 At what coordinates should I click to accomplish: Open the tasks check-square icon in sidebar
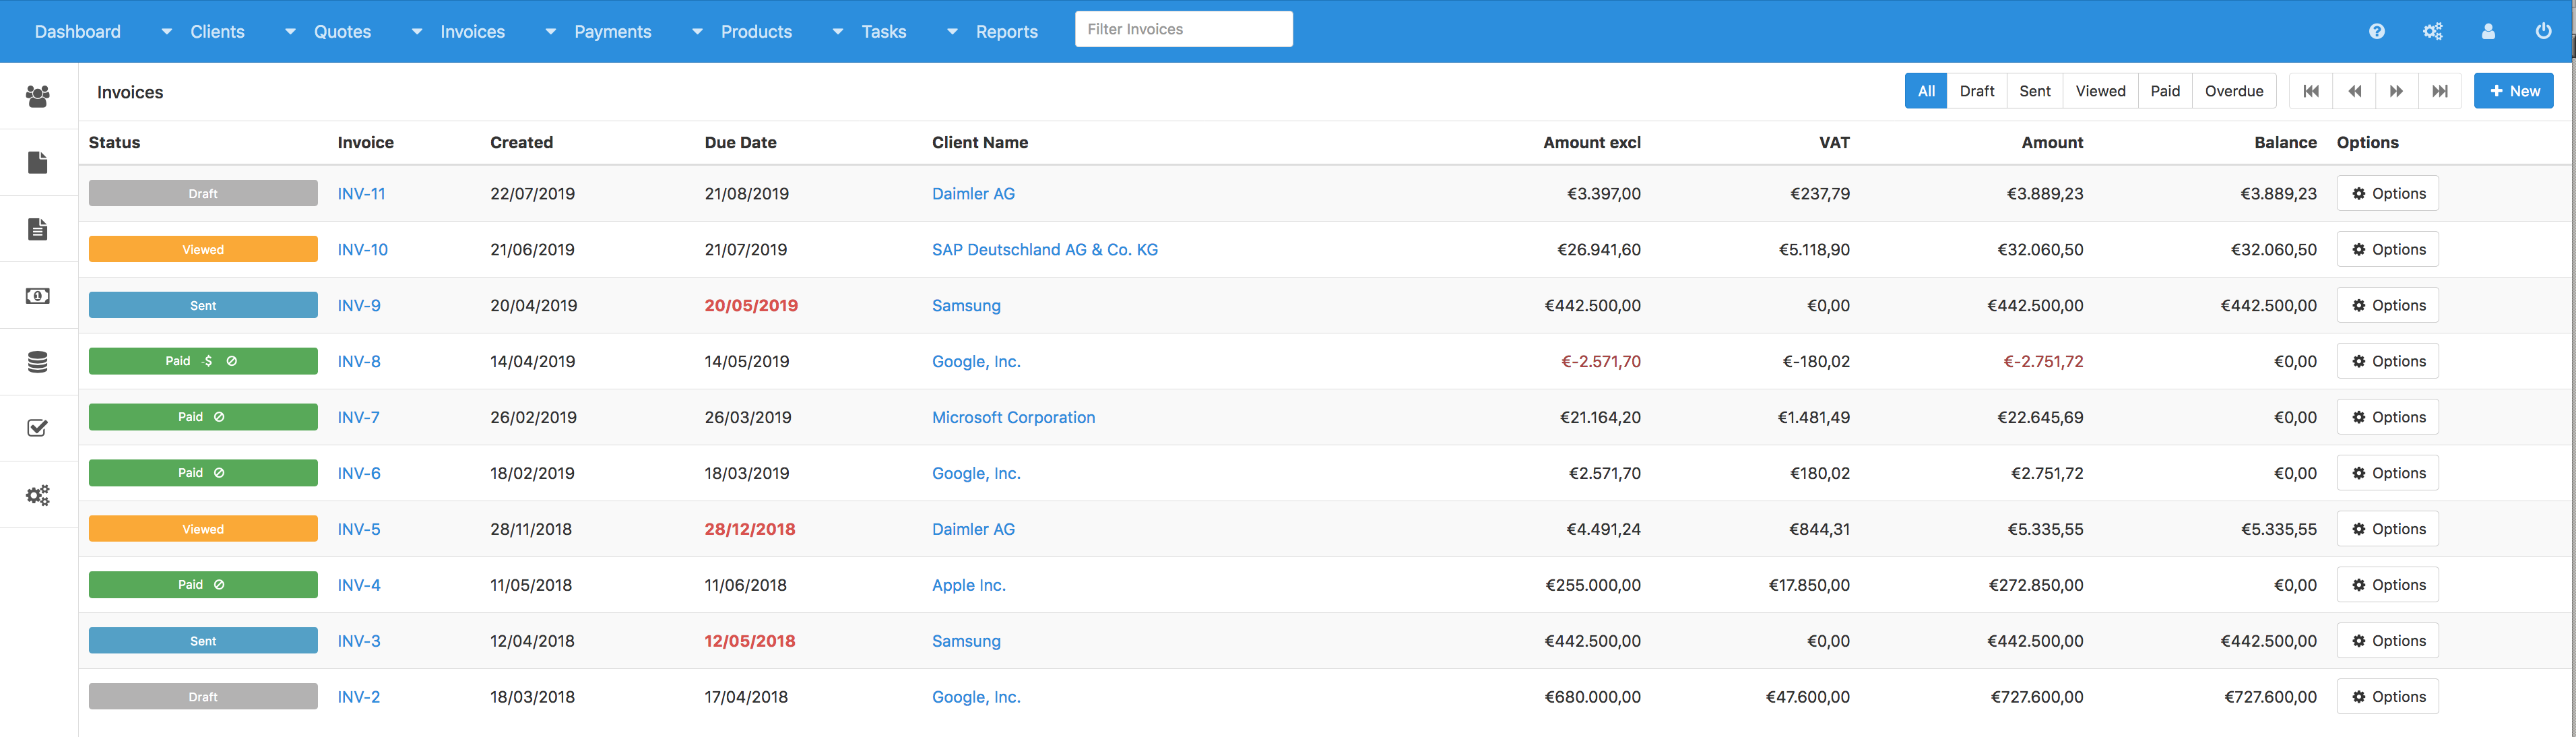pyautogui.click(x=38, y=428)
